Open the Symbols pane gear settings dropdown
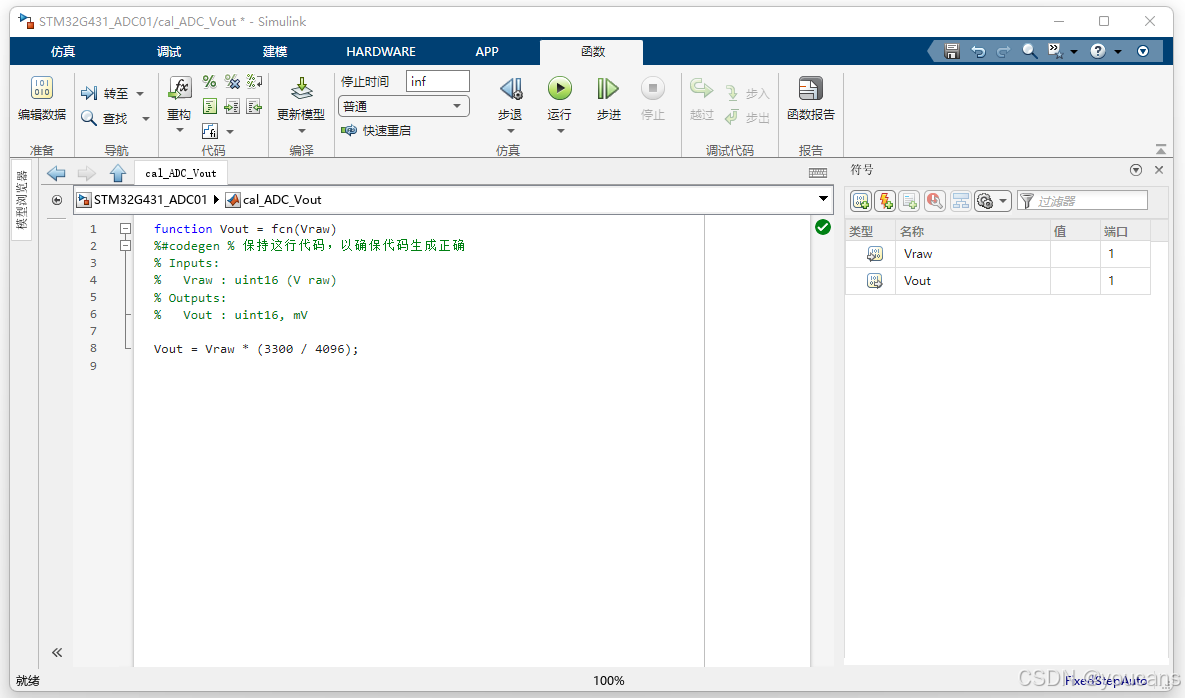Viewport: 1185px width, 698px height. (992, 201)
